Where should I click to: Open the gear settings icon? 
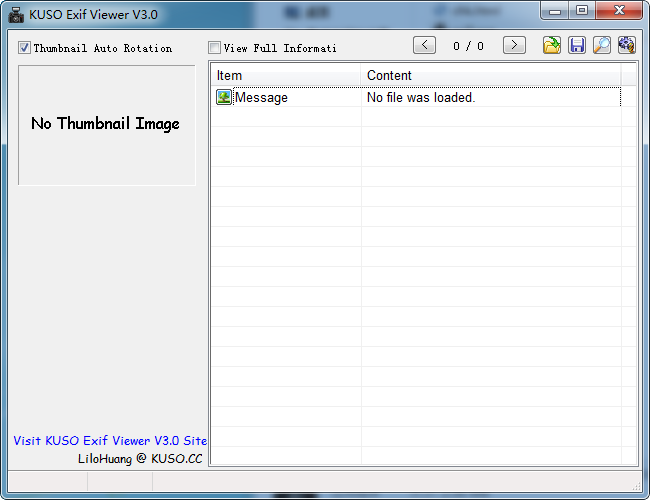pos(627,45)
